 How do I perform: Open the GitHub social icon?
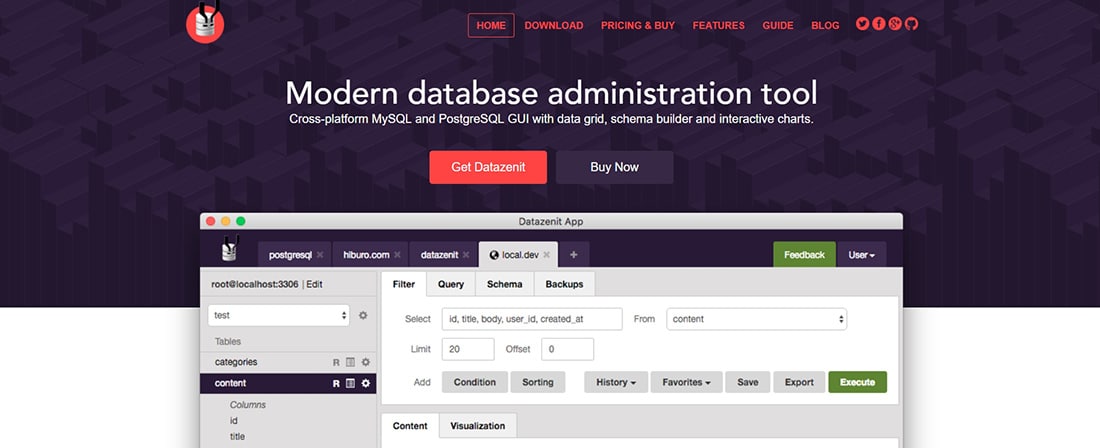[911, 25]
